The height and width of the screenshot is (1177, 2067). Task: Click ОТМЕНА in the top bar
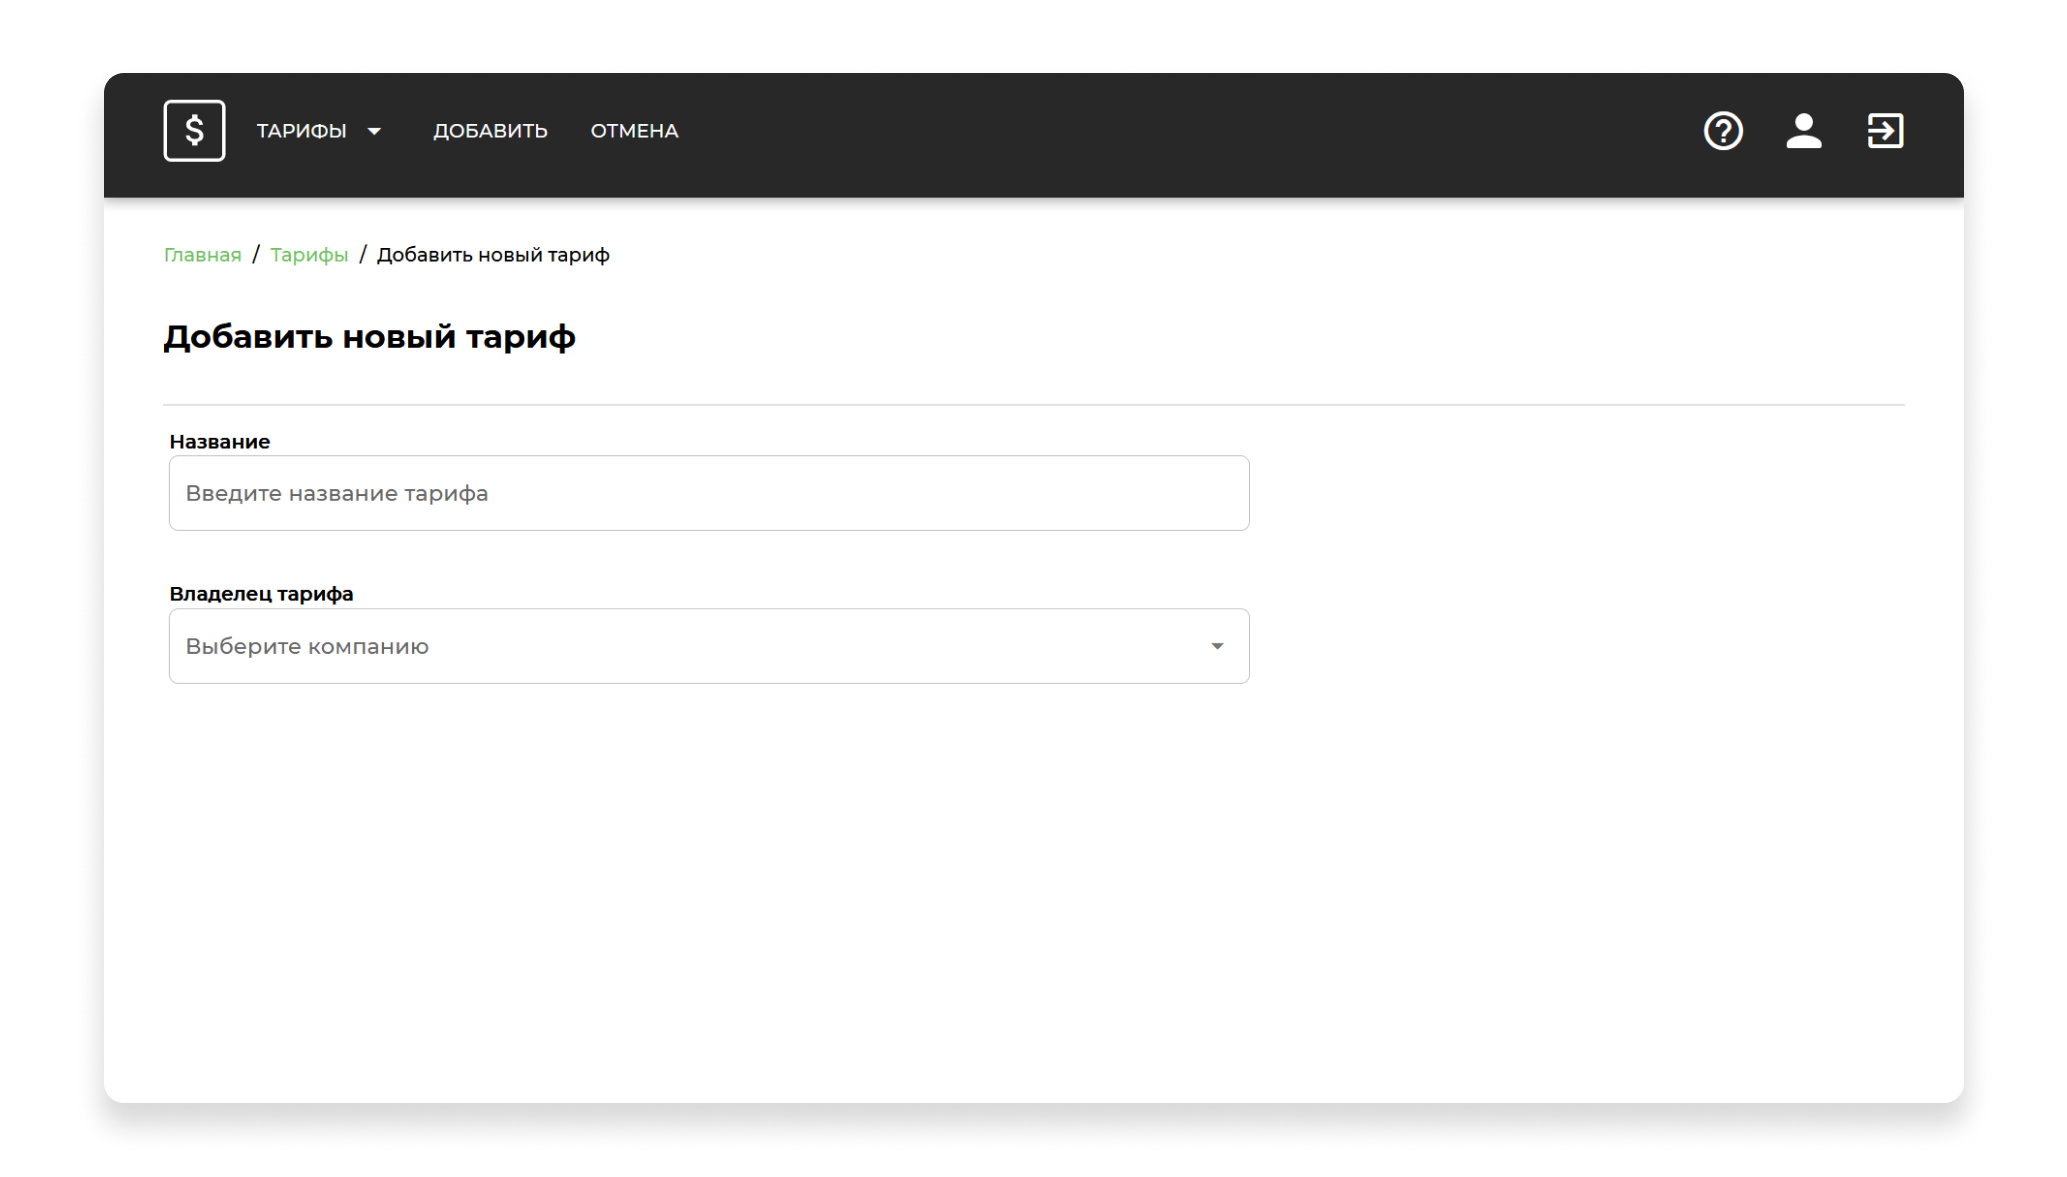[x=634, y=131]
